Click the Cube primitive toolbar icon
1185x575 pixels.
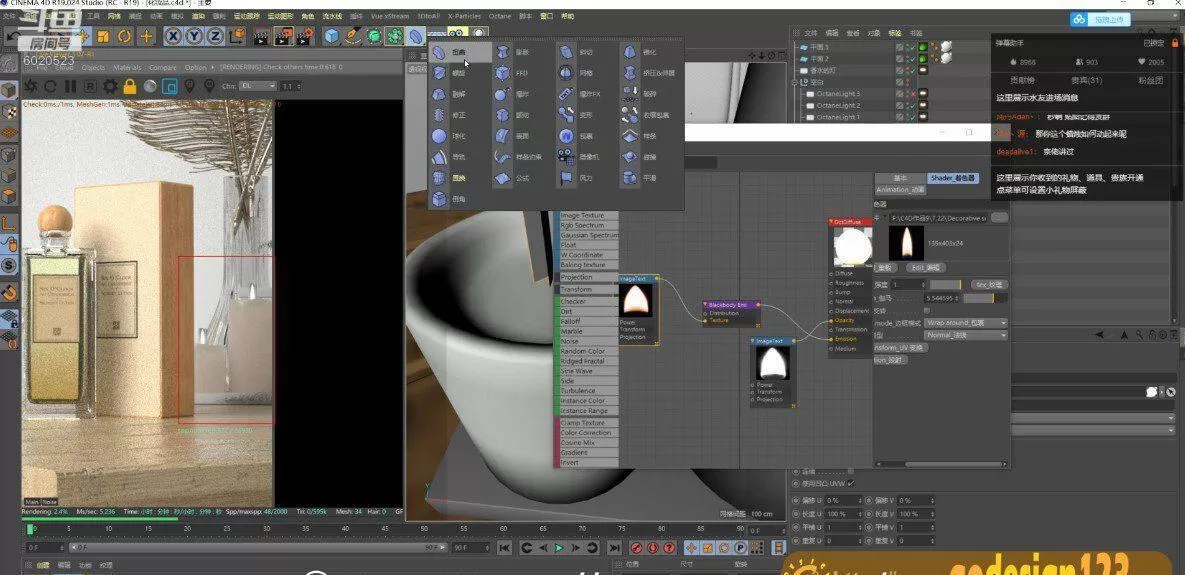tap(332, 36)
